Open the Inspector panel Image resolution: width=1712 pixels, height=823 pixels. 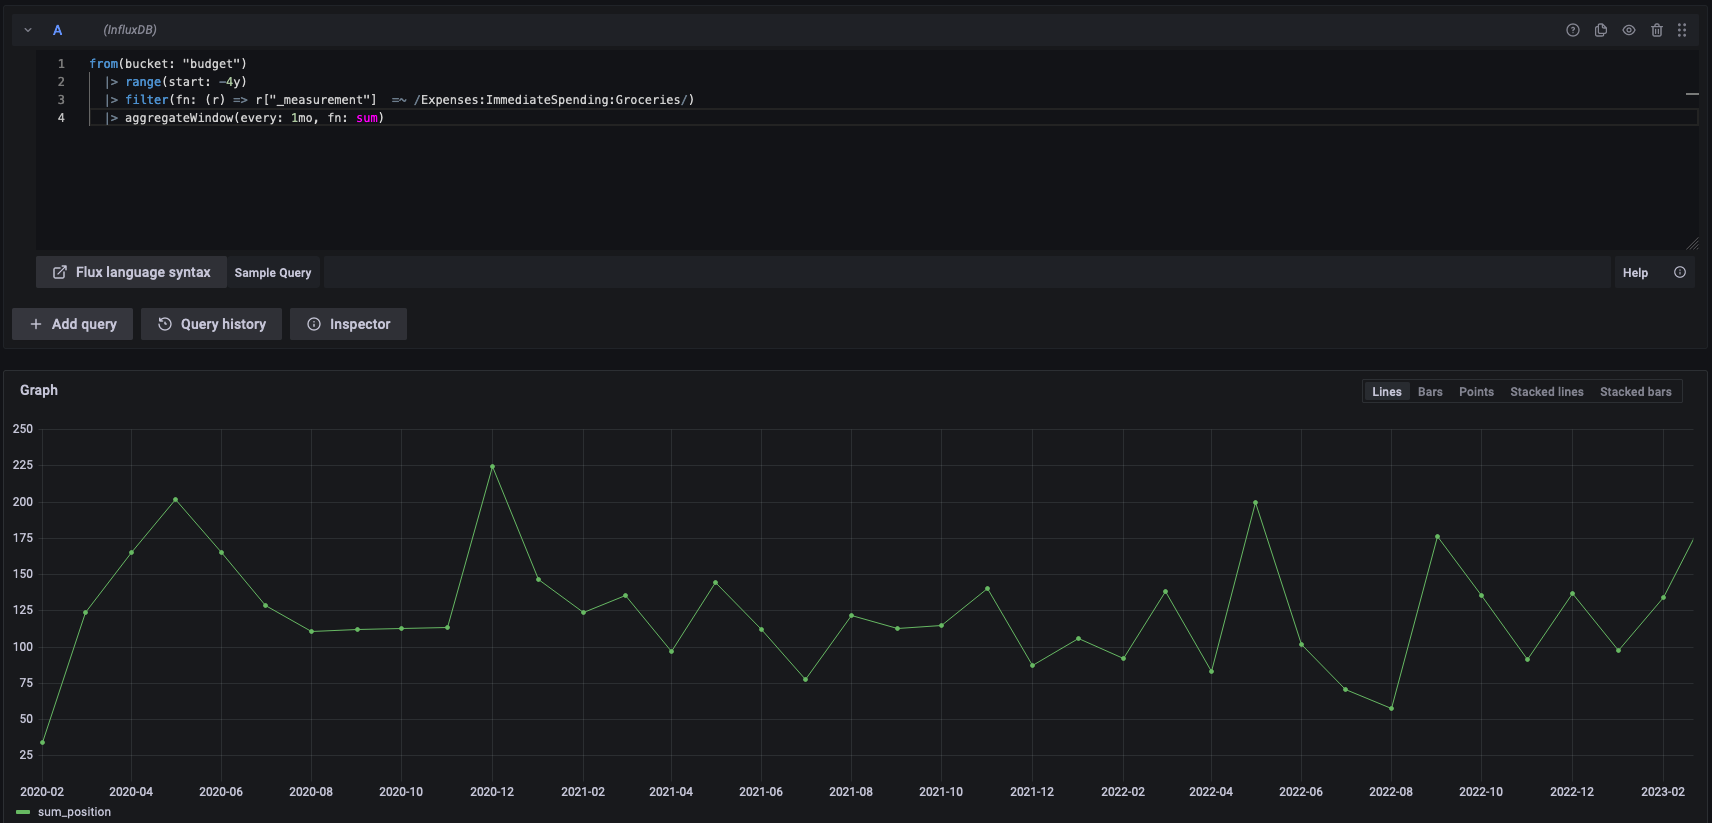coord(348,324)
